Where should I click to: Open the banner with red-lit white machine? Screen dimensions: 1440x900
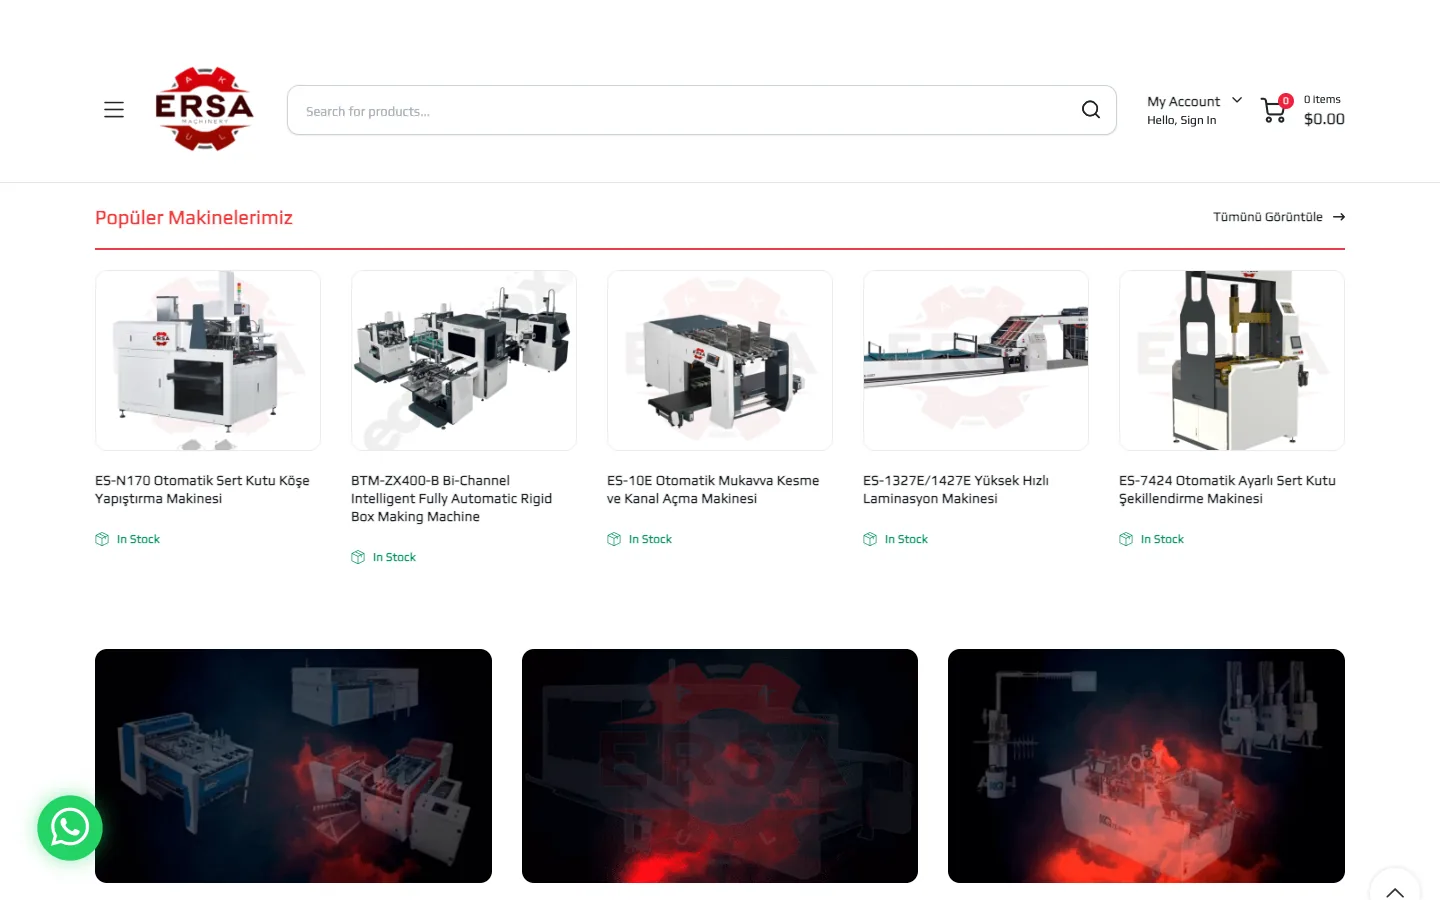pyautogui.click(x=1146, y=766)
